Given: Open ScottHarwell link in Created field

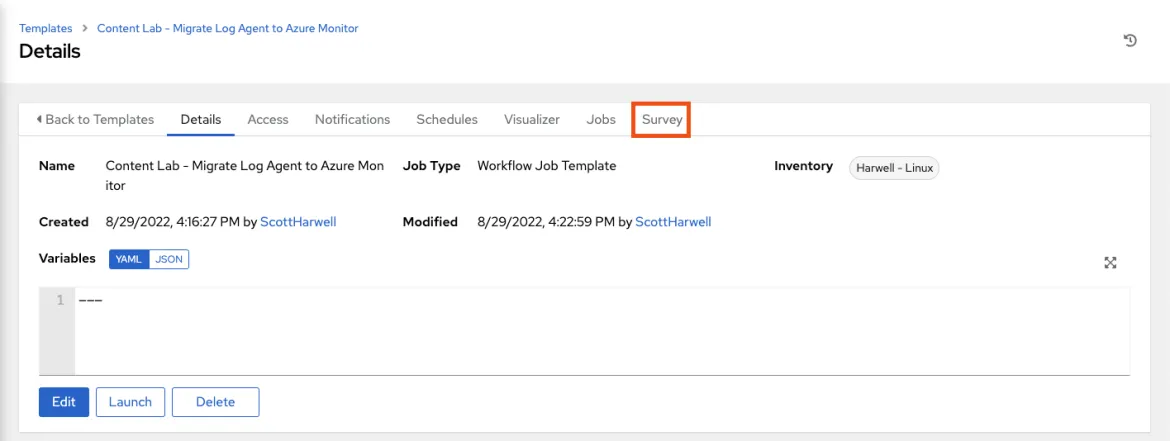Looking at the screenshot, I should coord(298,222).
